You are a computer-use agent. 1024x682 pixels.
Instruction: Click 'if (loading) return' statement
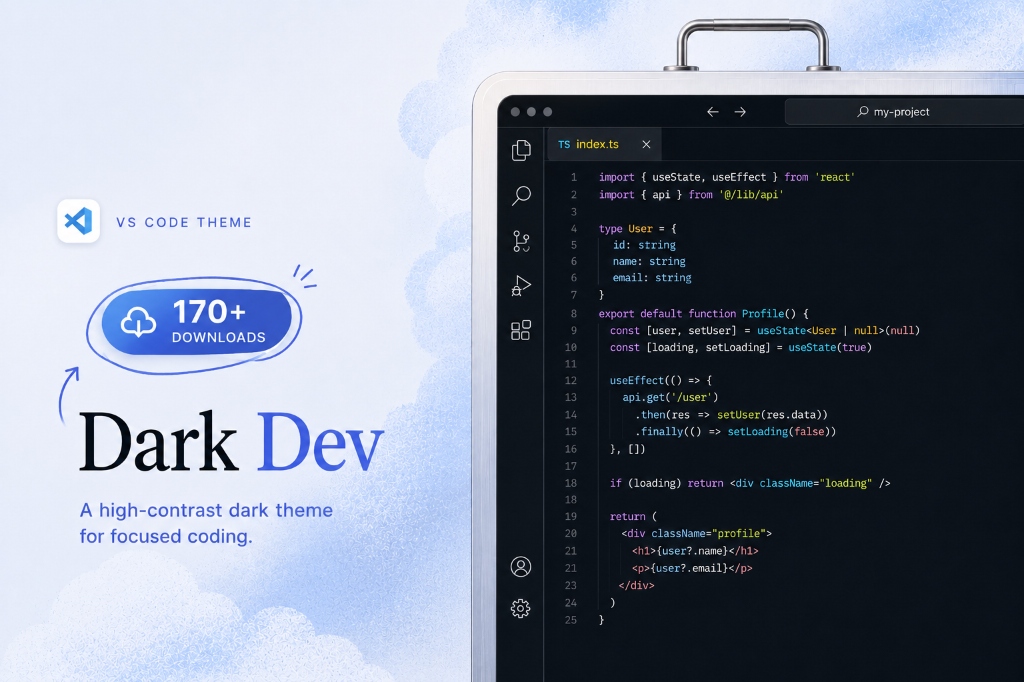pos(666,483)
